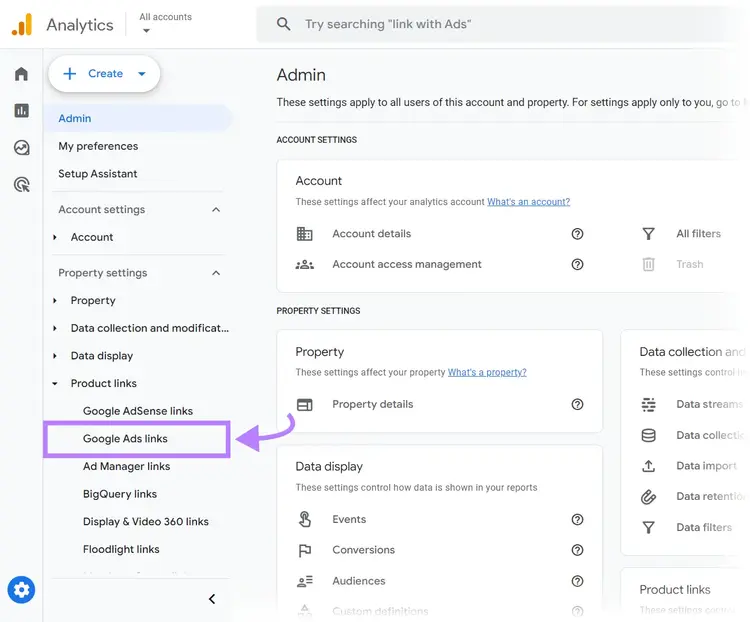Expand the Property tree item arrow
750x622 pixels.
55,300
